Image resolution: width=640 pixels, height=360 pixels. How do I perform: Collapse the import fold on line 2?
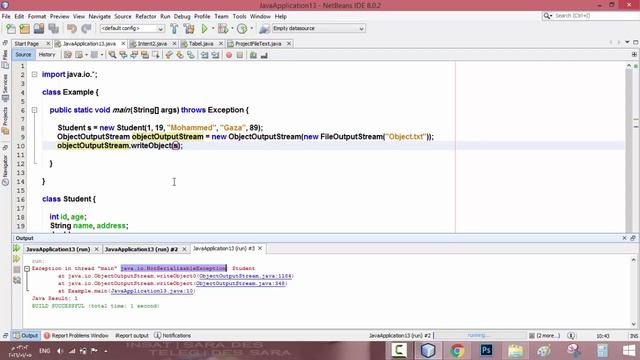coord(34,74)
